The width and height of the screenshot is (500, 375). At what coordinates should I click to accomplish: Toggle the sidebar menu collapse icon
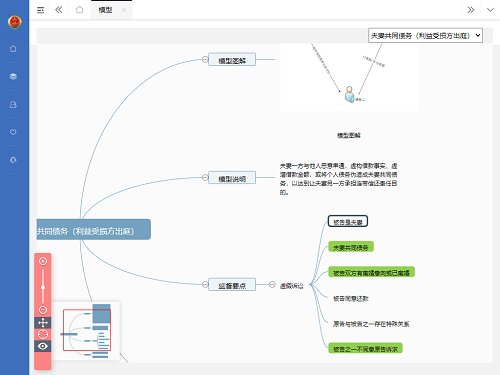(x=40, y=10)
